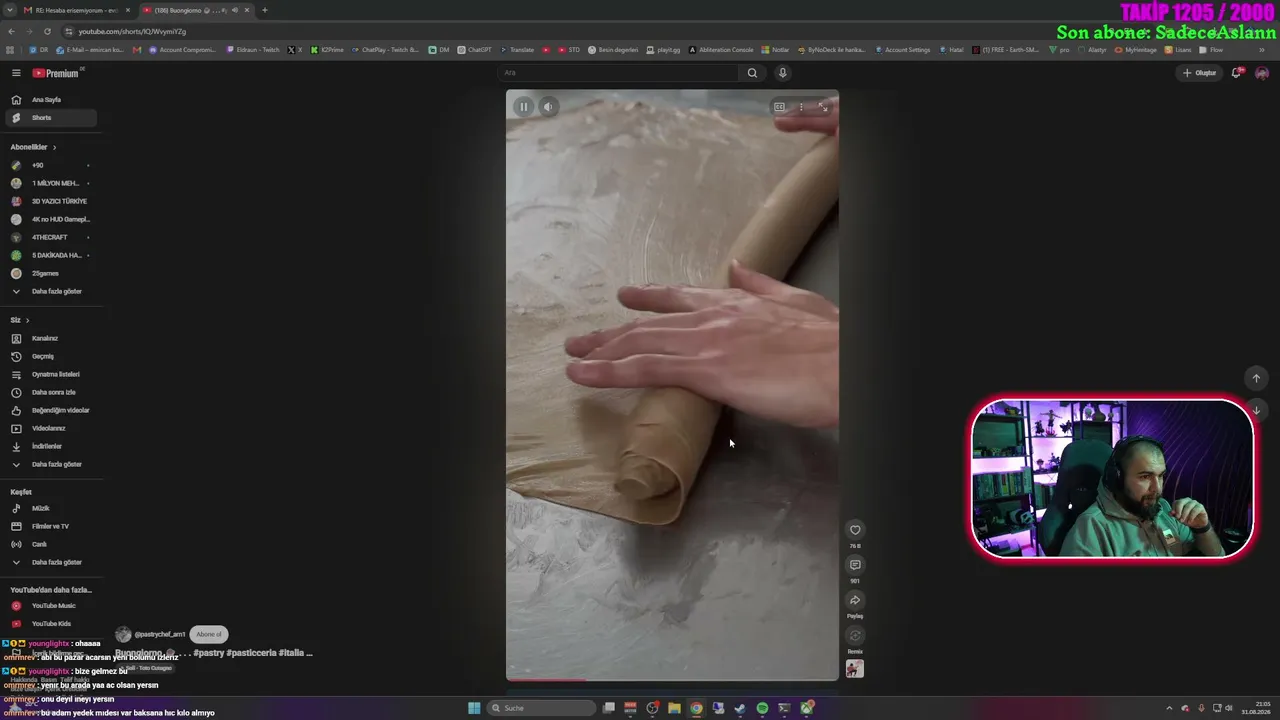
Task: Open a new browser tab
Action: point(265,10)
